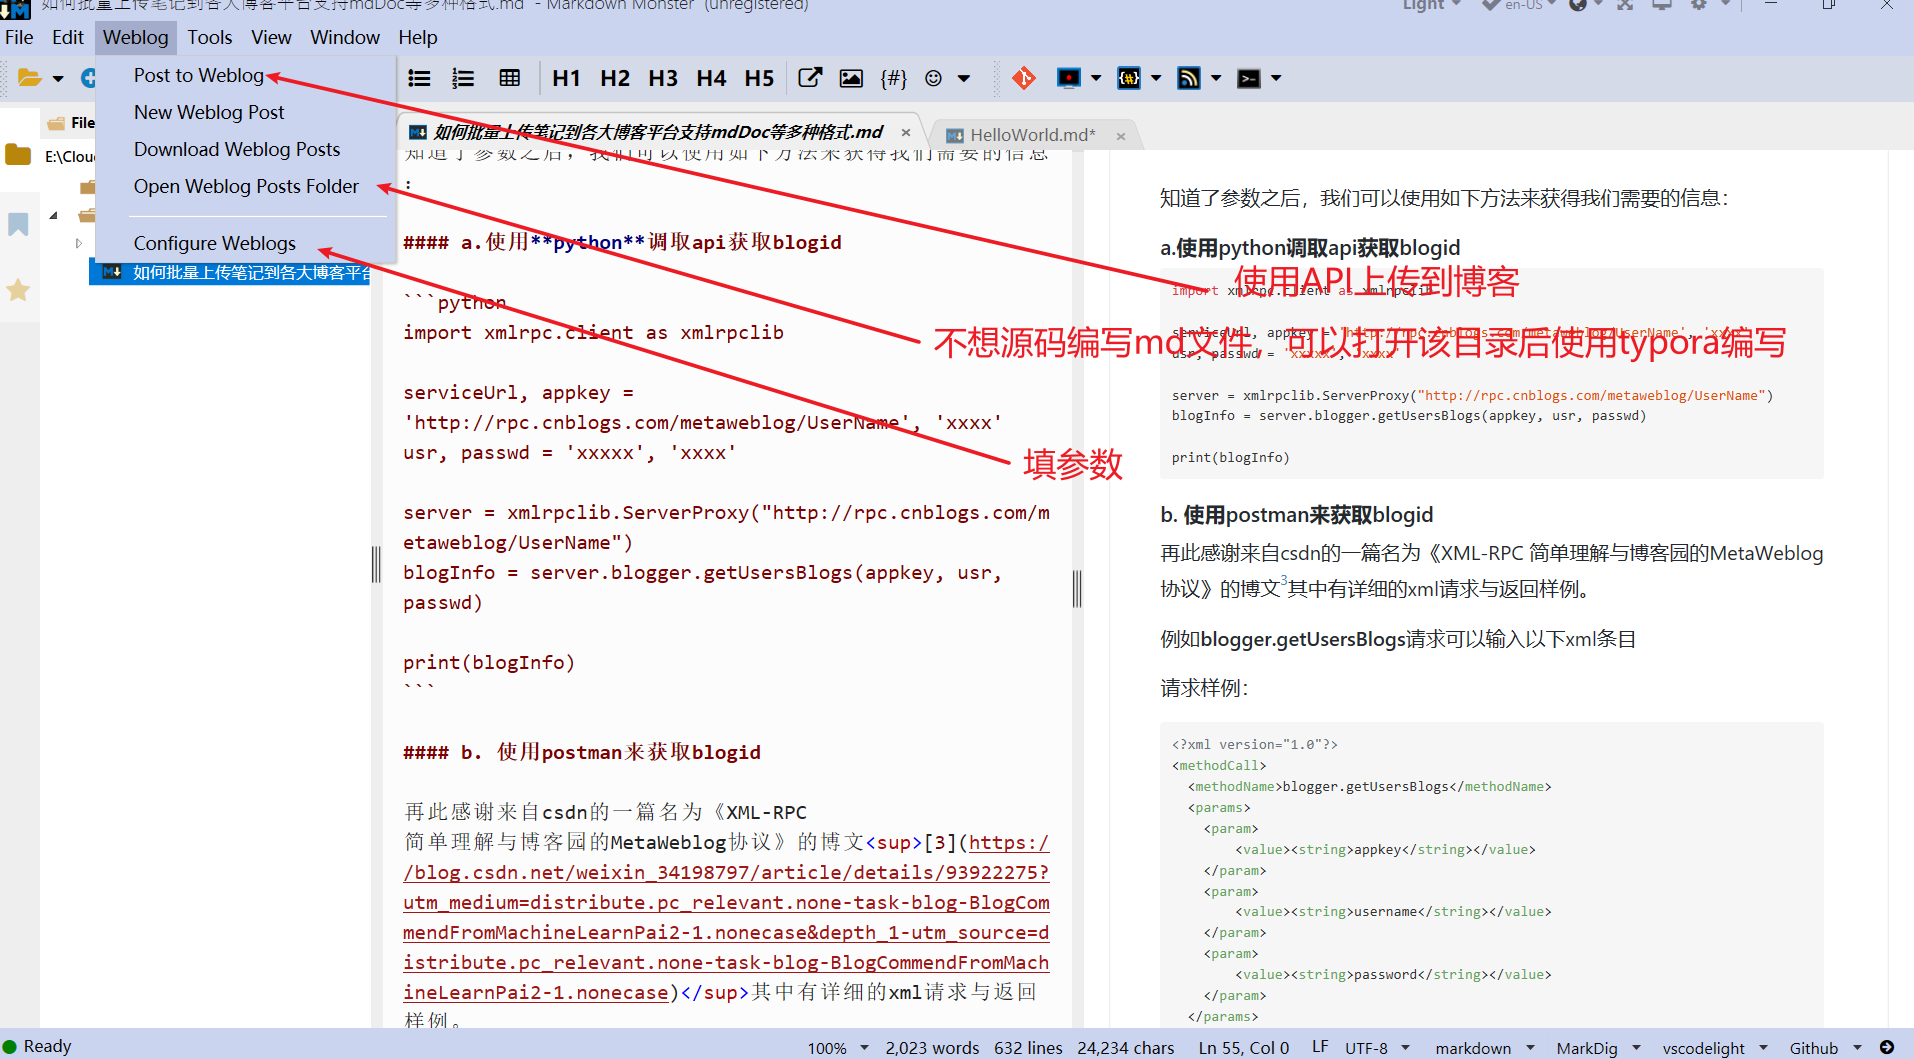Expand the collapsed subfolder tree arrow

tap(79, 243)
